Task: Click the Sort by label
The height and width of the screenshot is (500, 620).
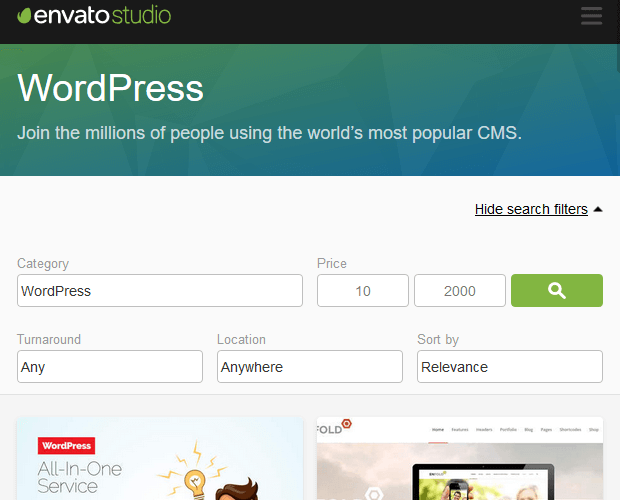Action: 438,340
